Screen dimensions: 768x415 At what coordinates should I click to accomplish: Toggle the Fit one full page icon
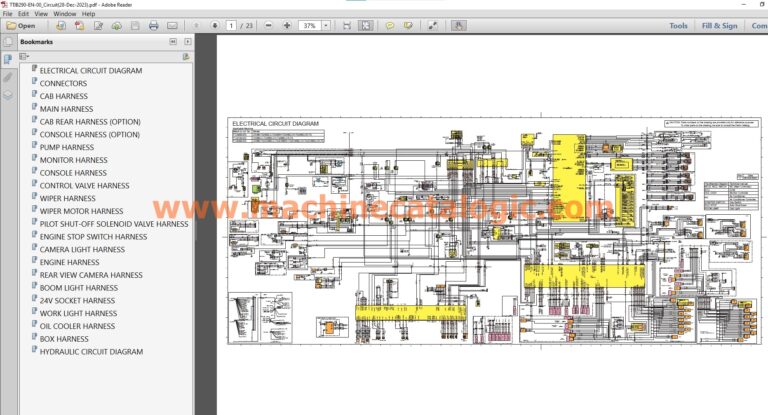click(x=365, y=25)
